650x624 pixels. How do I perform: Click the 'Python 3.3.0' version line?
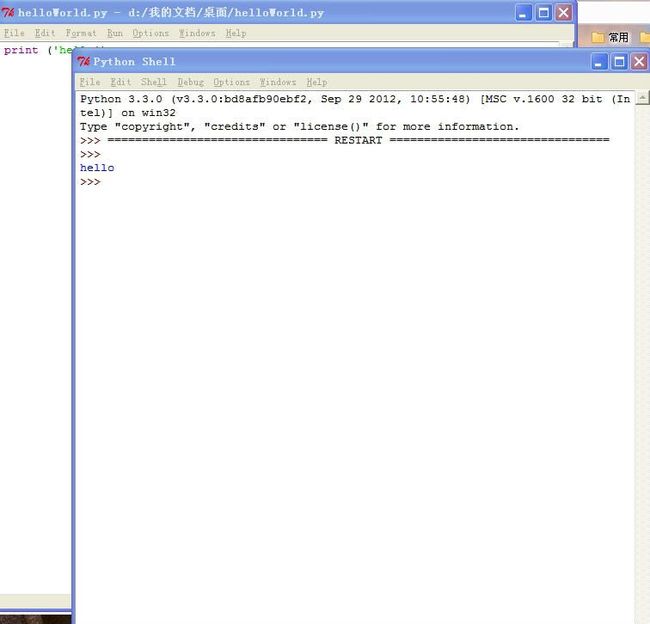pyautogui.click(x=355, y=99)
